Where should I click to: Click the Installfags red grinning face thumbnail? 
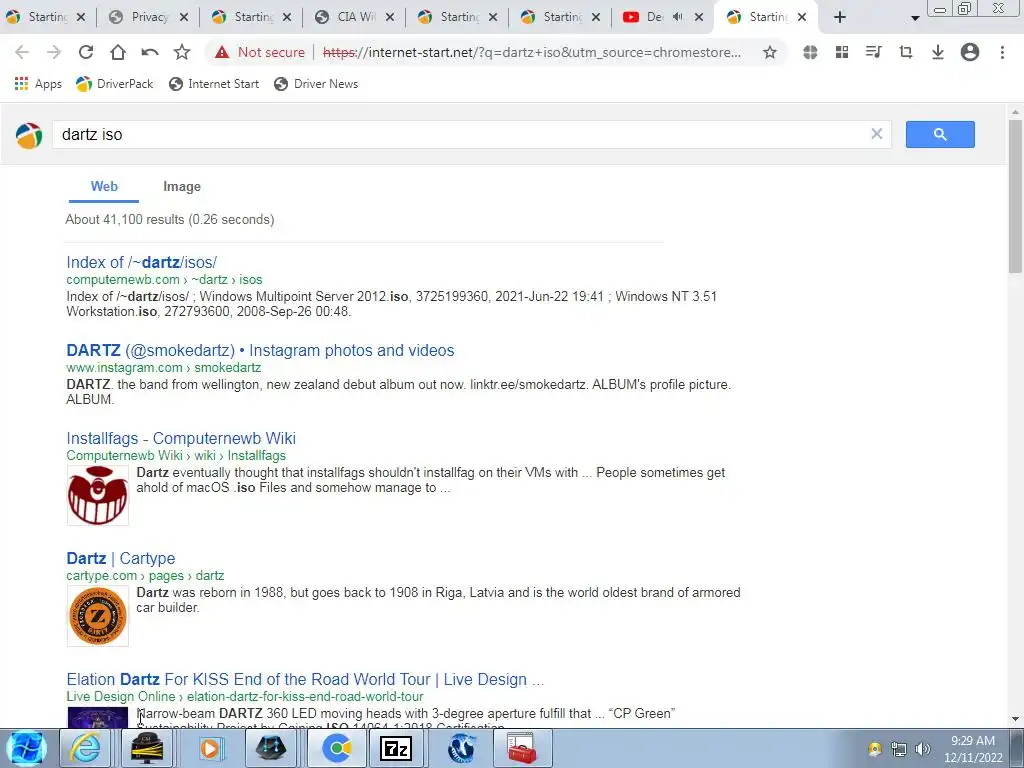(98, 495)
